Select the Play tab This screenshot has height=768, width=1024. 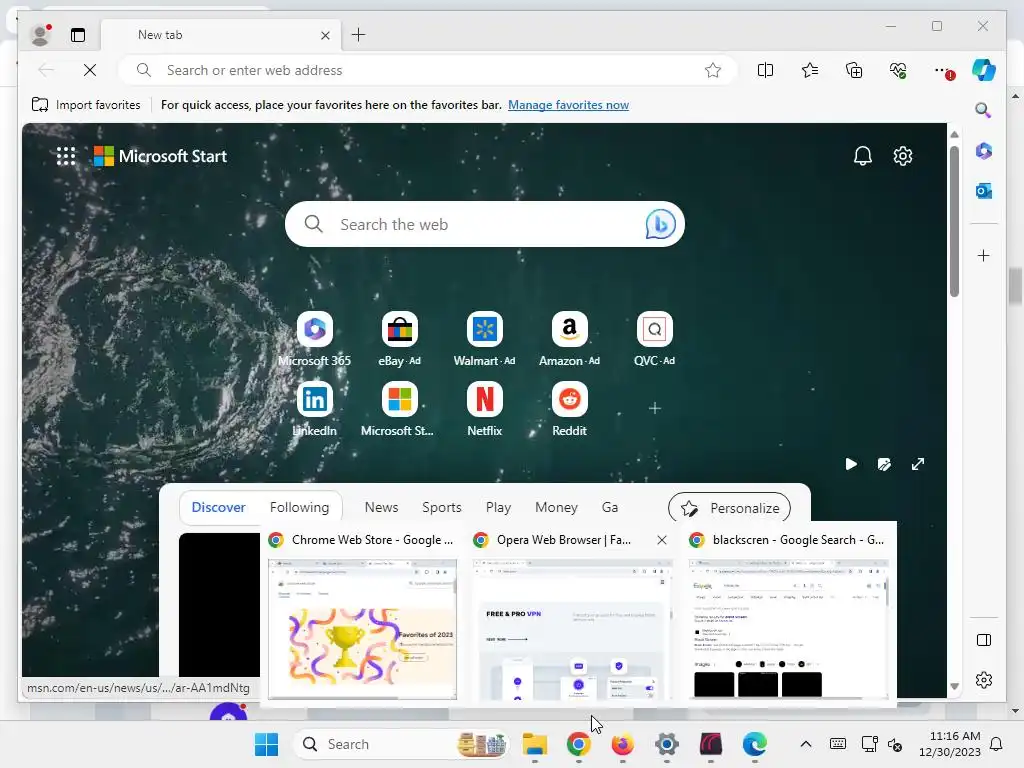click(498, 507)
